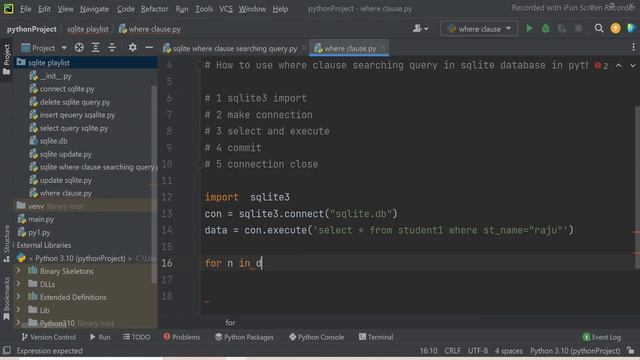Viewport: 640px width, 360px height.
Task: Click the stop process button
Action: click(x=578, y=29)
